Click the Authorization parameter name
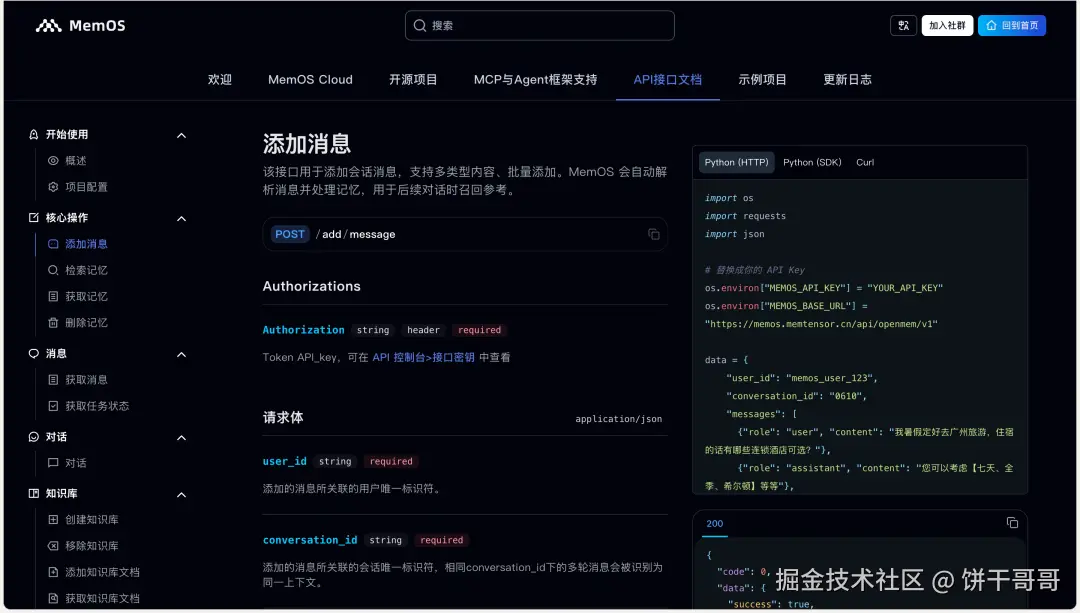Screen dimensions: 1080x613 303,330
